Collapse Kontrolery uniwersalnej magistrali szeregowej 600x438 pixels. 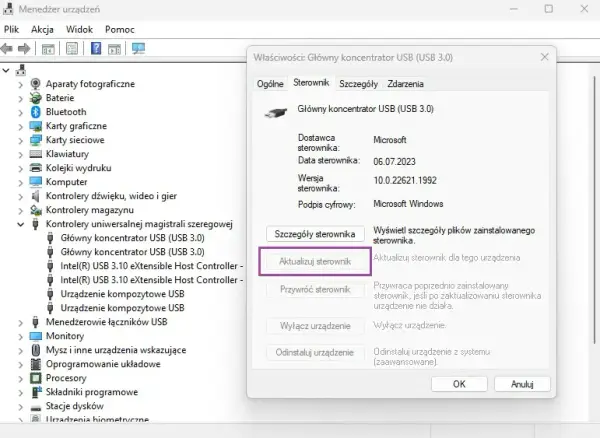tap(20, 224)
